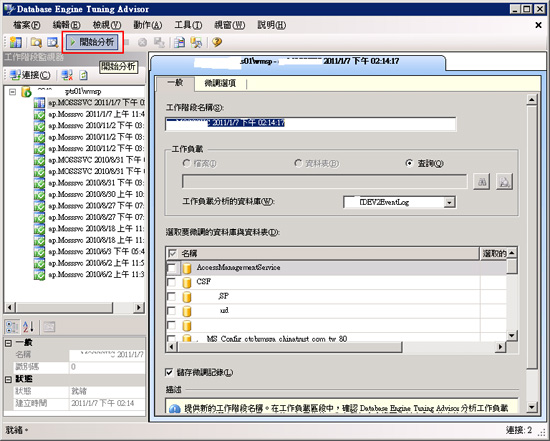Open help with the yellow question mark icon
Image resolution: width=550 pixels, height=441 pixels.
click(x=217, y=42)
